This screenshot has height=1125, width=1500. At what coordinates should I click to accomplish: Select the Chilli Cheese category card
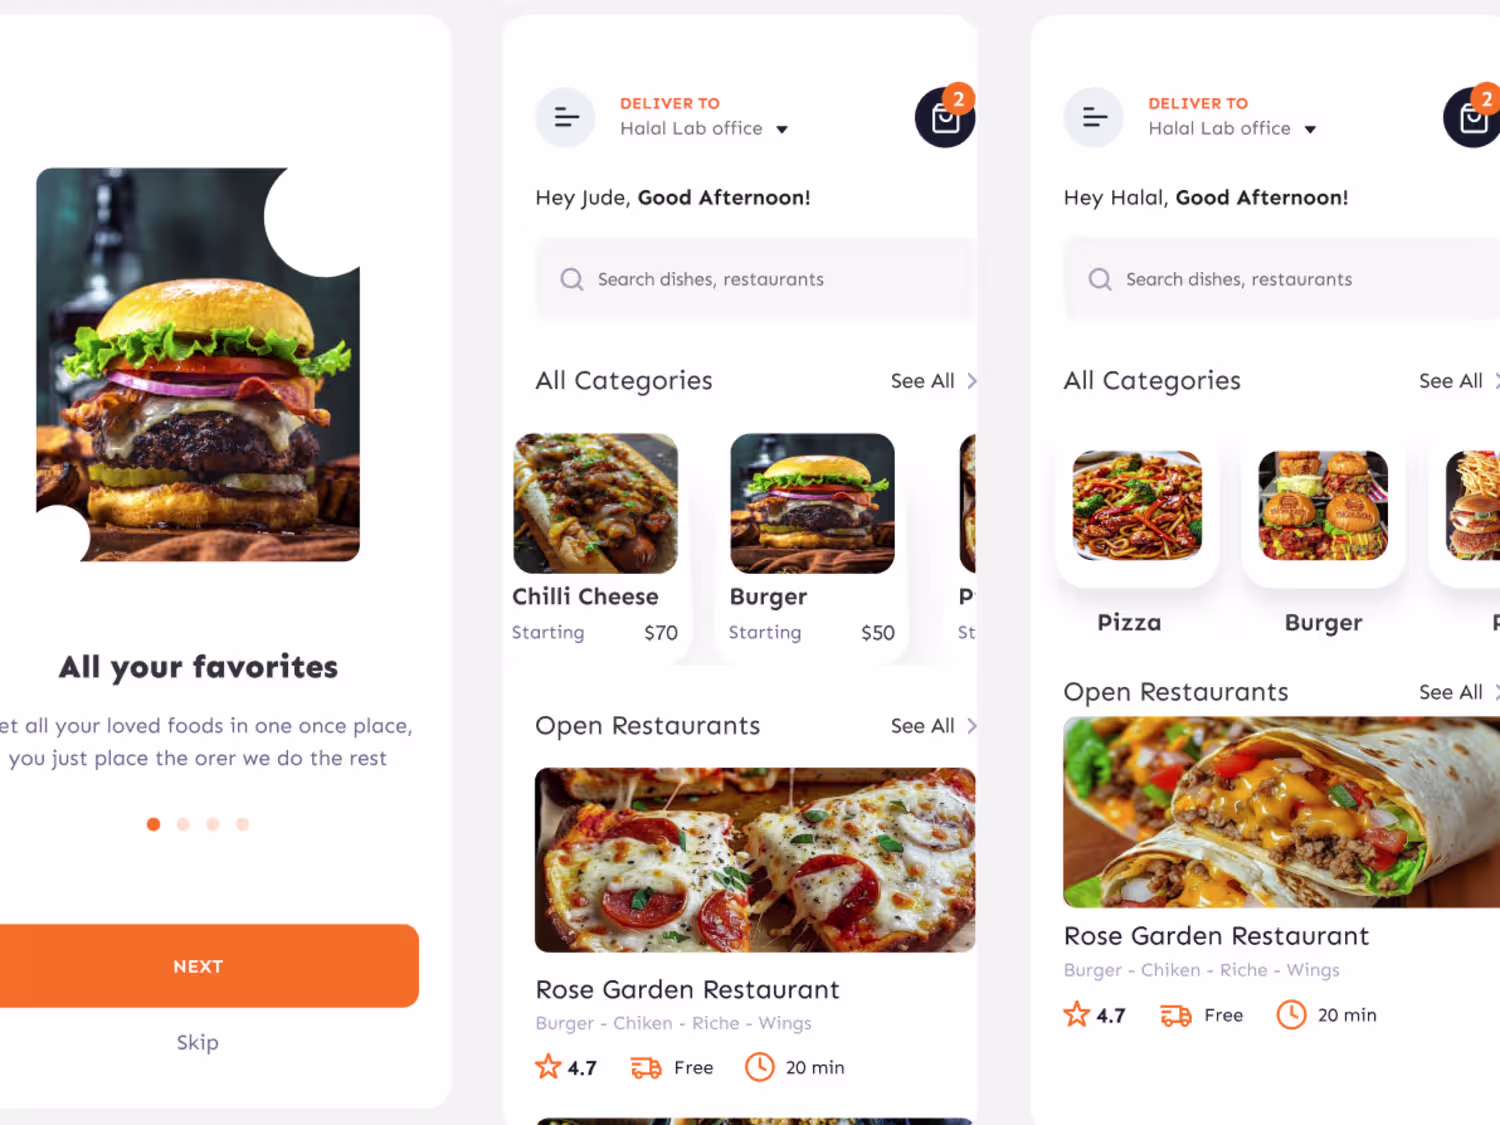pyautogui.click(x=596, y=543)
